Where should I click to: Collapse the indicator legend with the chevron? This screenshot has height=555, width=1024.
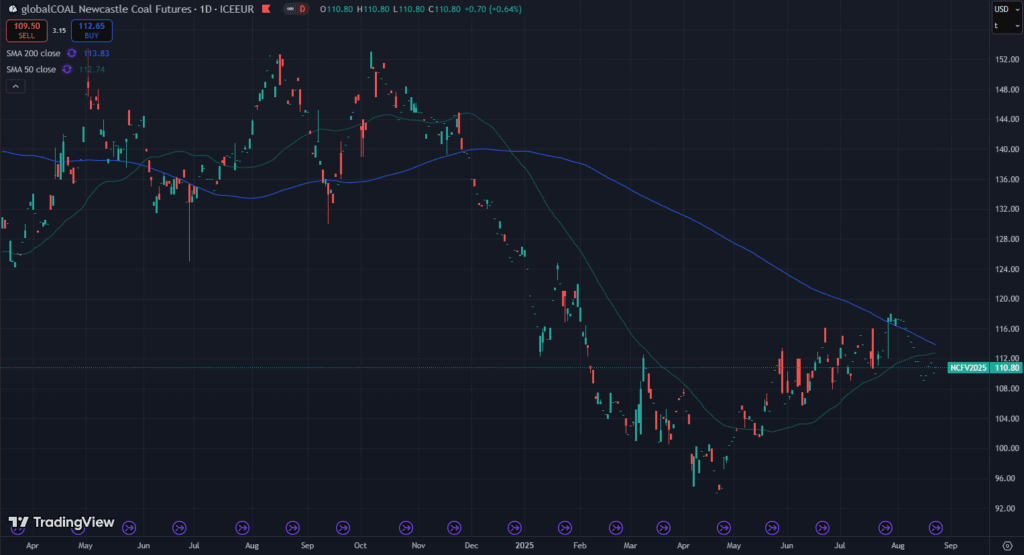tap(15, 87)
